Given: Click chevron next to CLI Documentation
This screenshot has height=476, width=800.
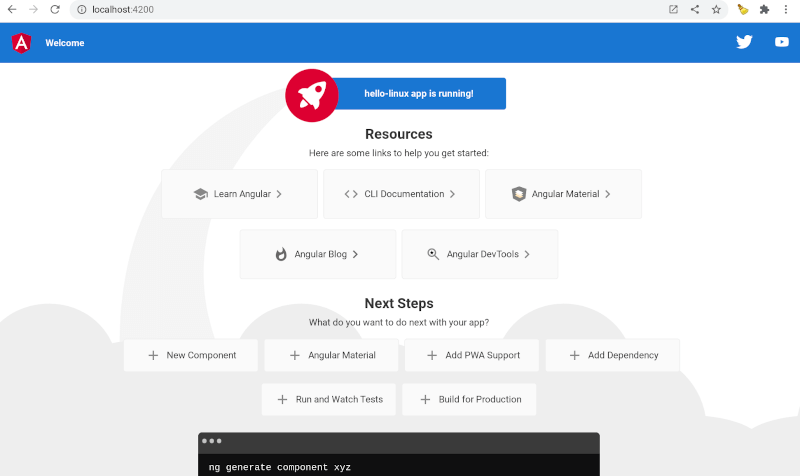Looking at the screenshot, I should pos(453,194).
